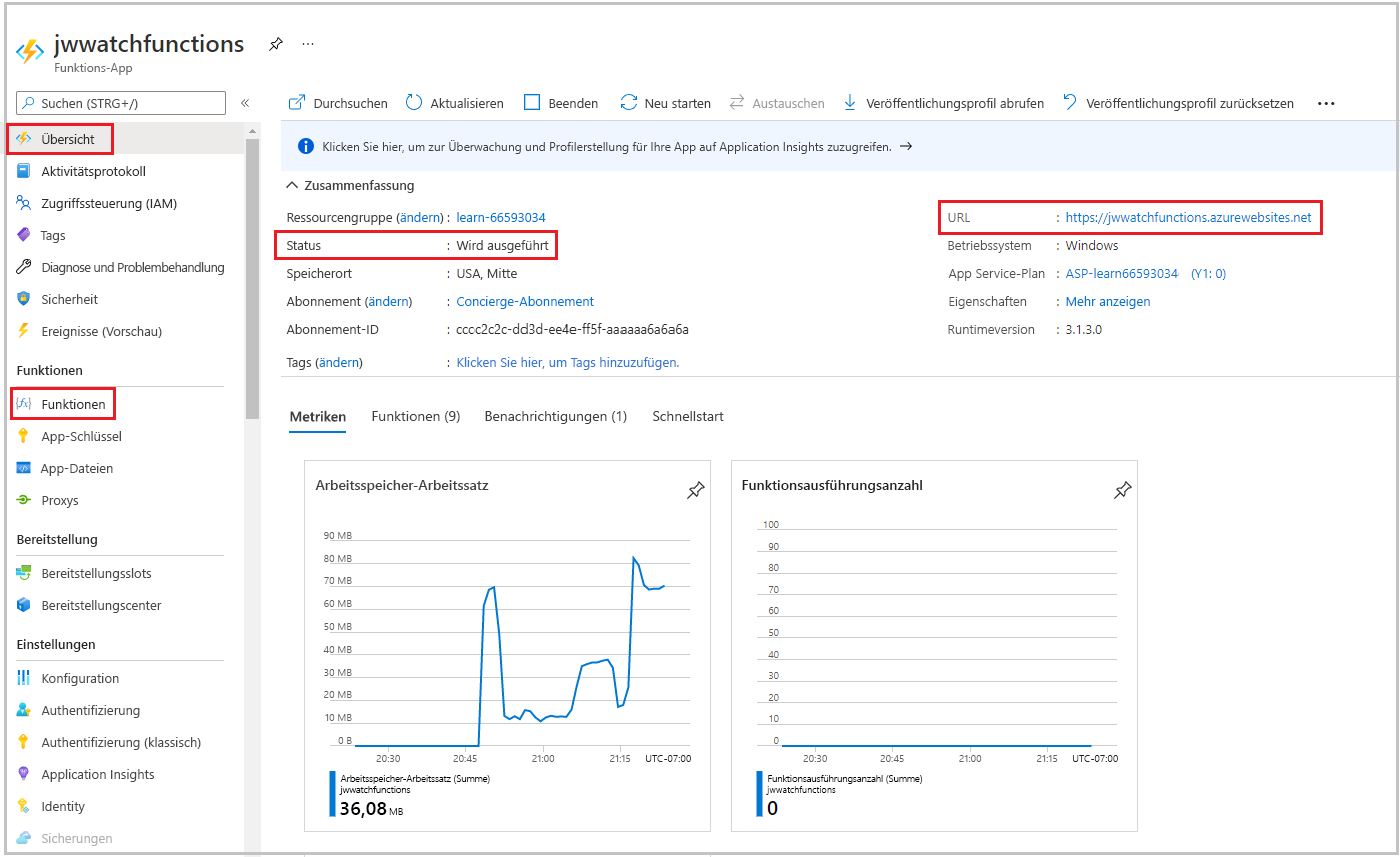Click the Identity key icon
Image resolution: width=1400 pixels, height=857 pixels.
point(24,806)
